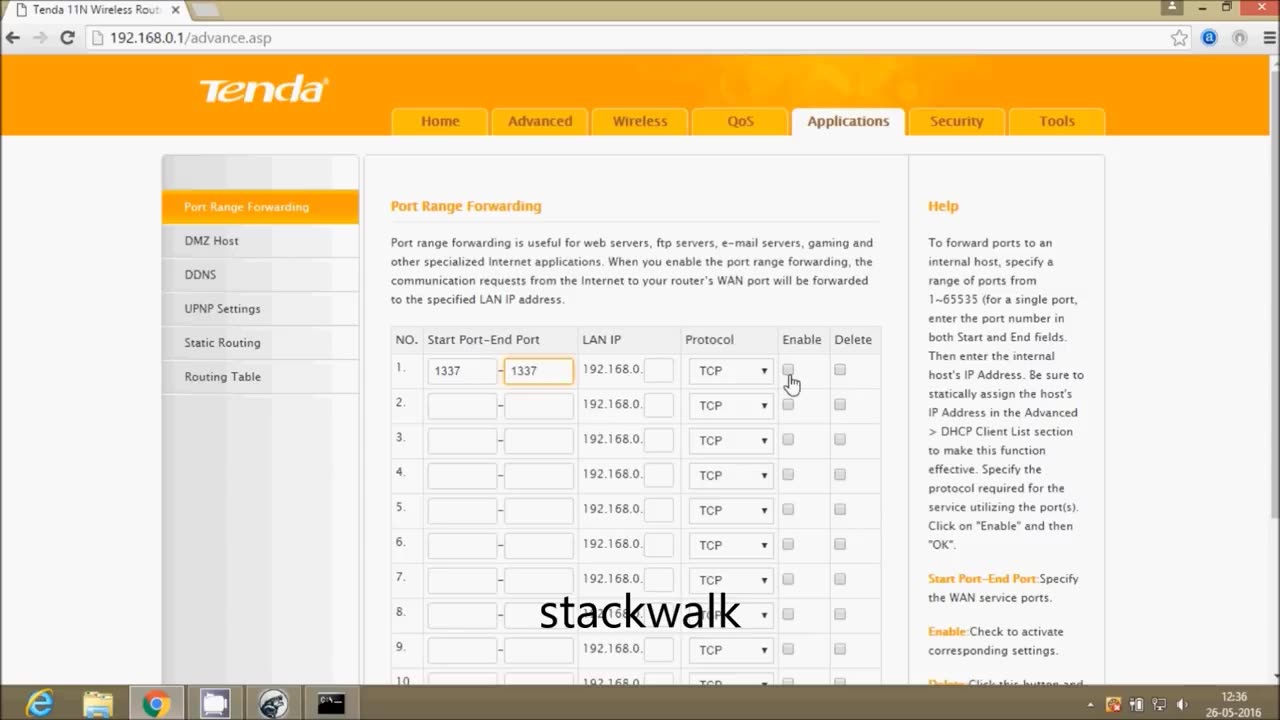Open DDNS in the sidebar
The image size is (1280, 720).
tap(260, 275)
